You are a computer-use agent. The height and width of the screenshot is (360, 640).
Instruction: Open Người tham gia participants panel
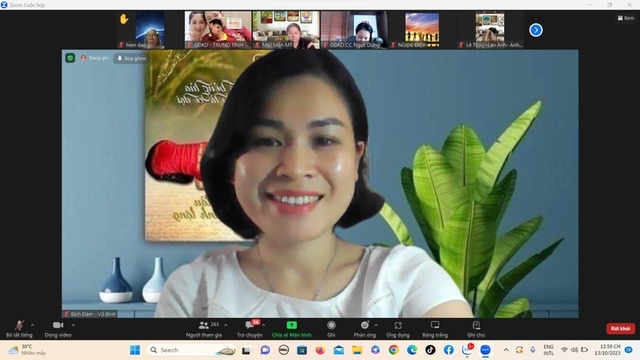point(204,329)
